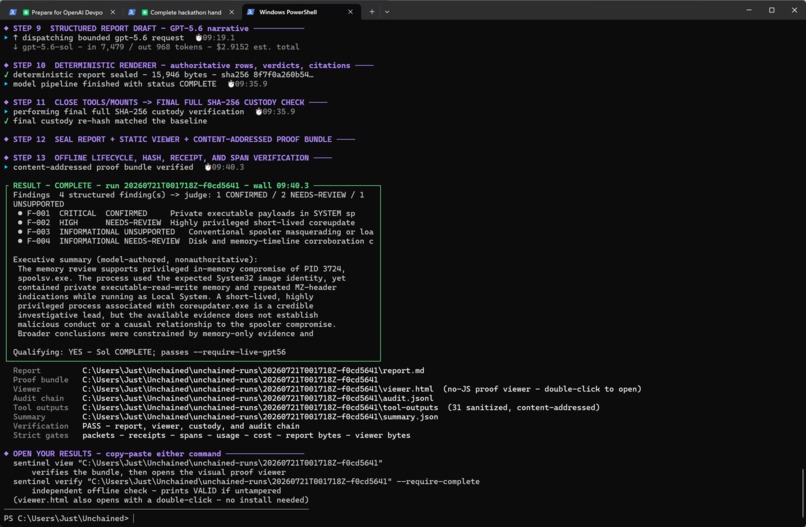This screenshot has height=527, width=806.
Task: Click the tool-outputs folder path
Action: coord(260,408)
